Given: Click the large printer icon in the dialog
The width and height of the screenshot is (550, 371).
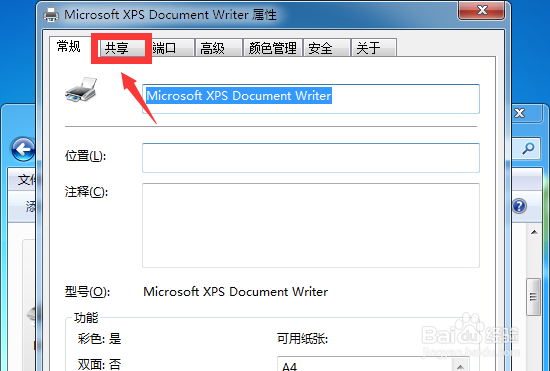Looking at the screenshot, I should (x=81, y=90).
